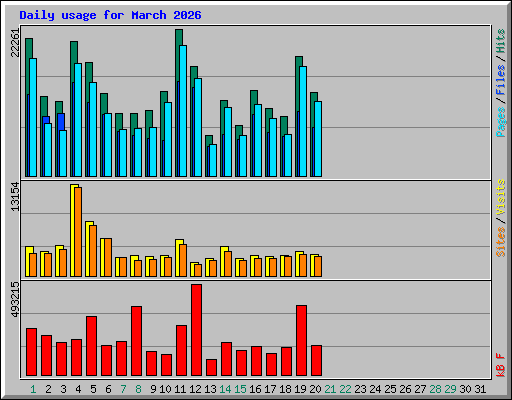Select day 31 on the date axis
Viewport: 512px width, 400px height.
tap(480, 389)
